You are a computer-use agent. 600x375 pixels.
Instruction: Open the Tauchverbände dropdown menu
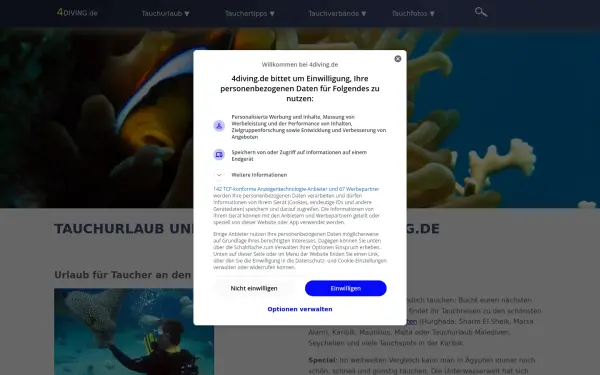pyautogui.click(x=337, y=13)
